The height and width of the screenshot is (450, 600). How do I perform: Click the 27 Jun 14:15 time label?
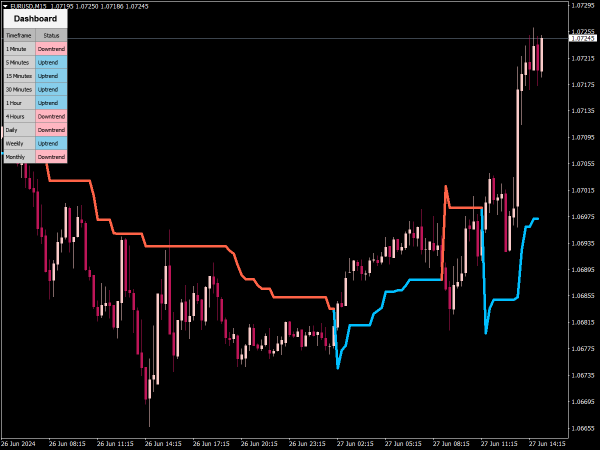click(x=547, y=444)
